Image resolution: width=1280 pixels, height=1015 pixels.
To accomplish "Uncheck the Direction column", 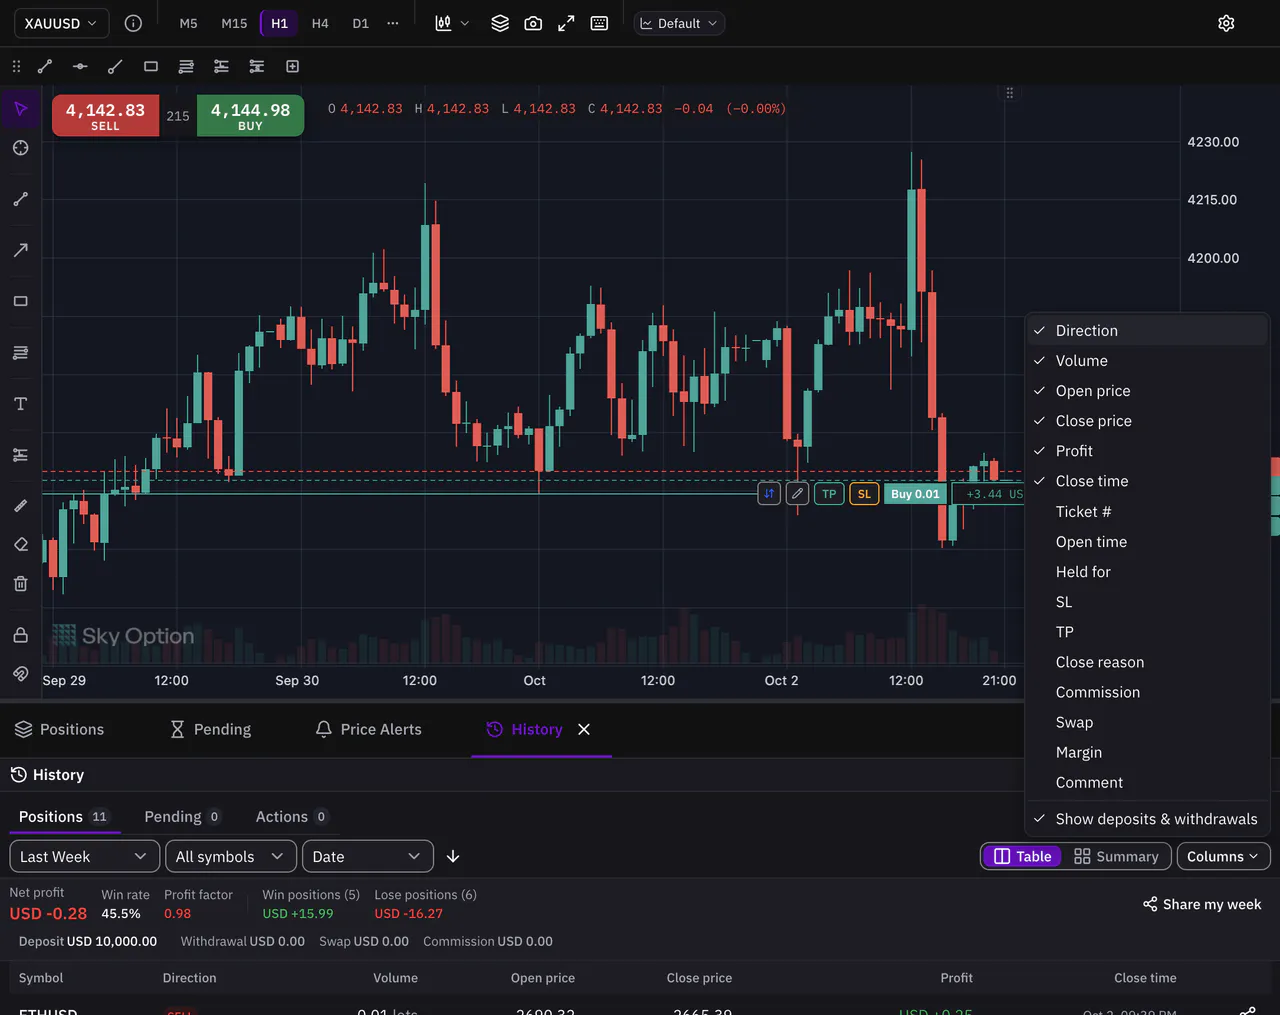I will click(x=1147, y=331).
